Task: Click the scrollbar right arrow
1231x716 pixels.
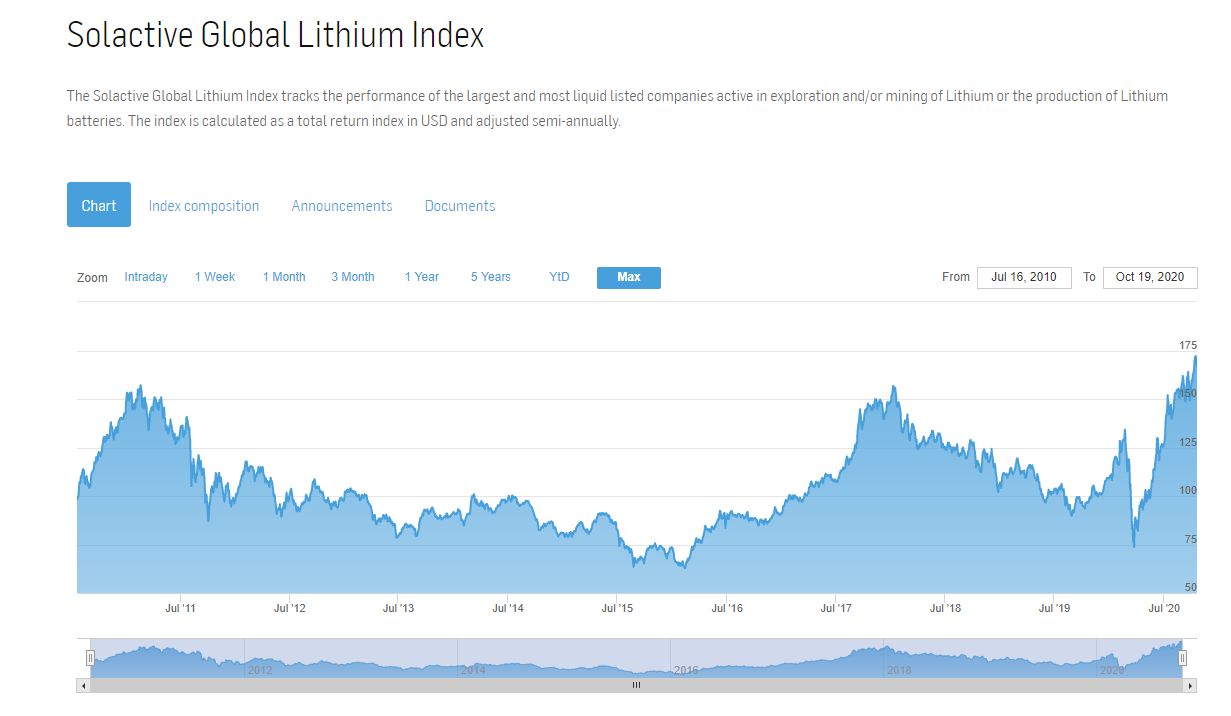Action: pos(1189,686)
